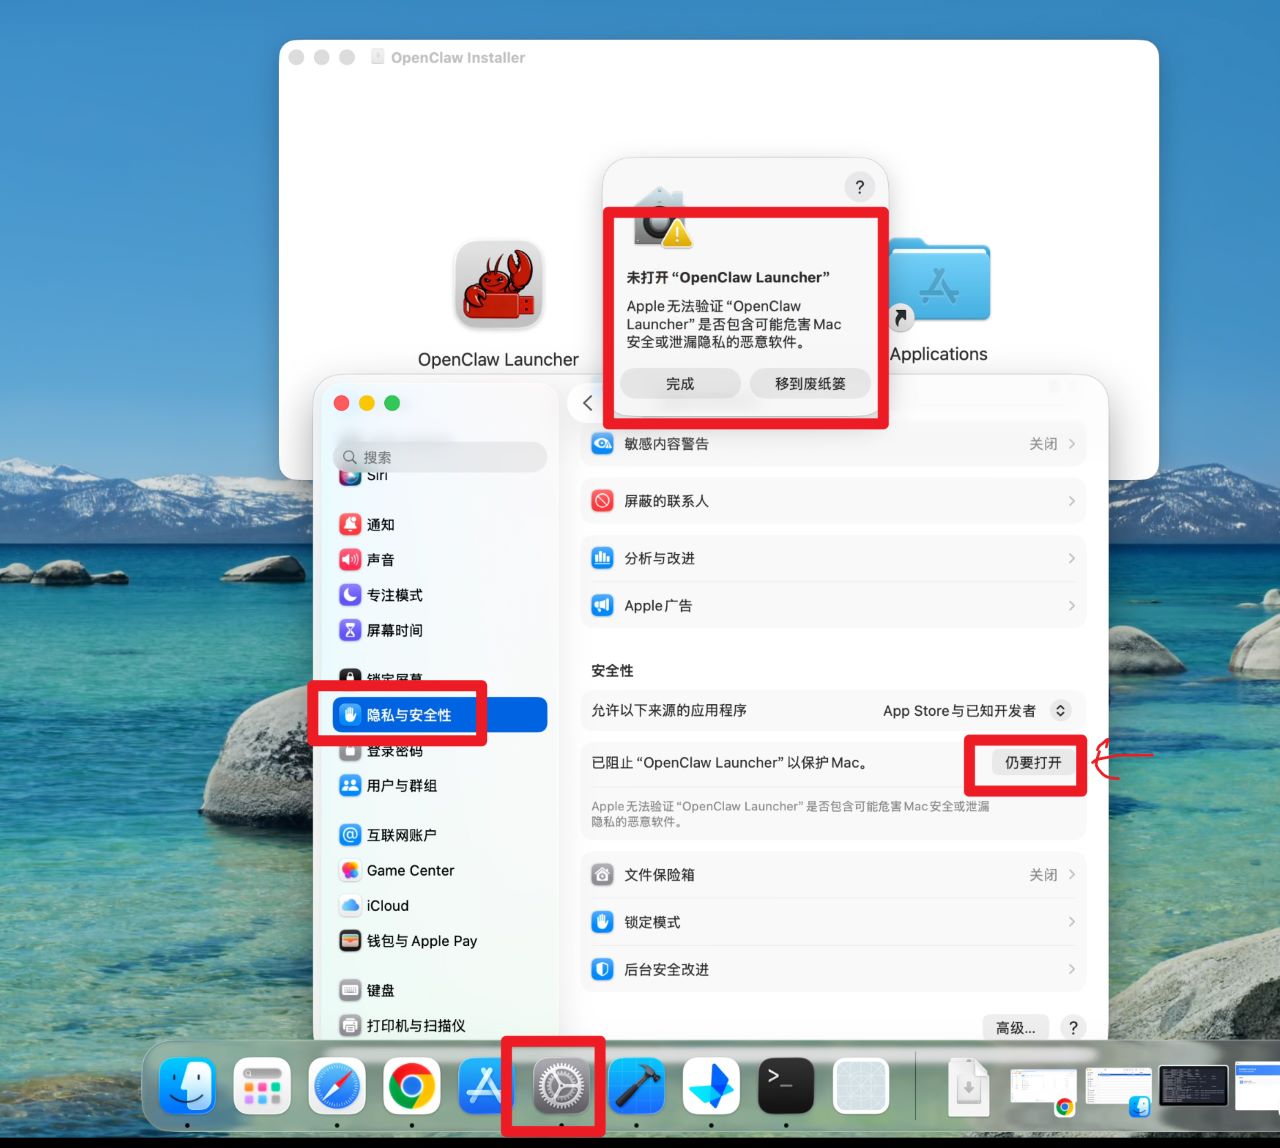Select 键盘 in the sidebar
The width and height of the screenshot is (1280, 1148).
coord(380,990)
